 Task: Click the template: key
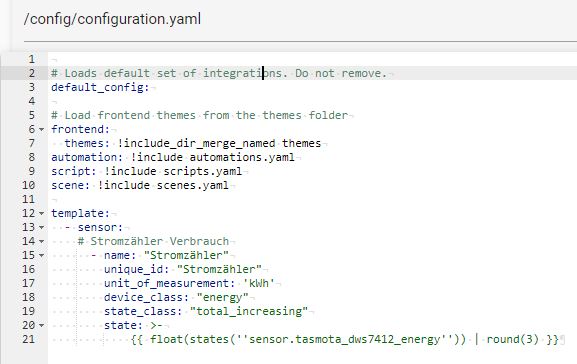[x=80, y=213]
